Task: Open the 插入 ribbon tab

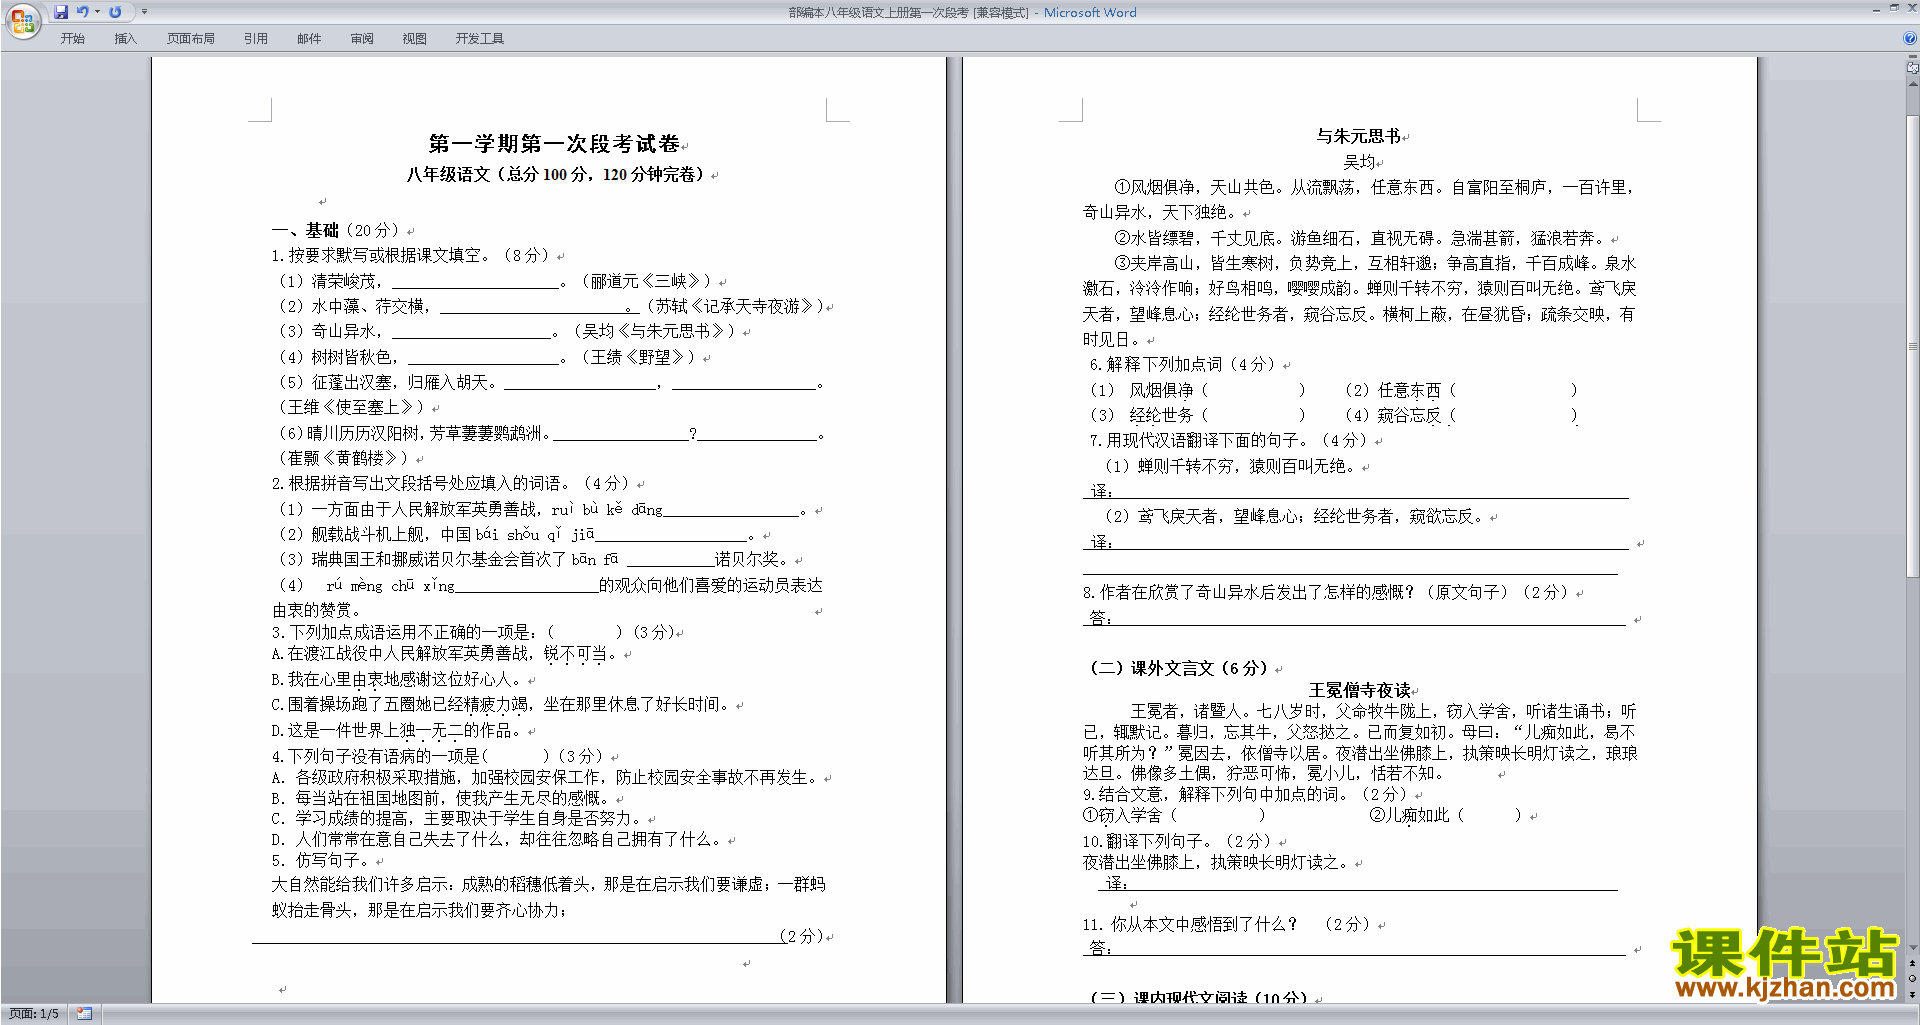Action: [125, 38]
